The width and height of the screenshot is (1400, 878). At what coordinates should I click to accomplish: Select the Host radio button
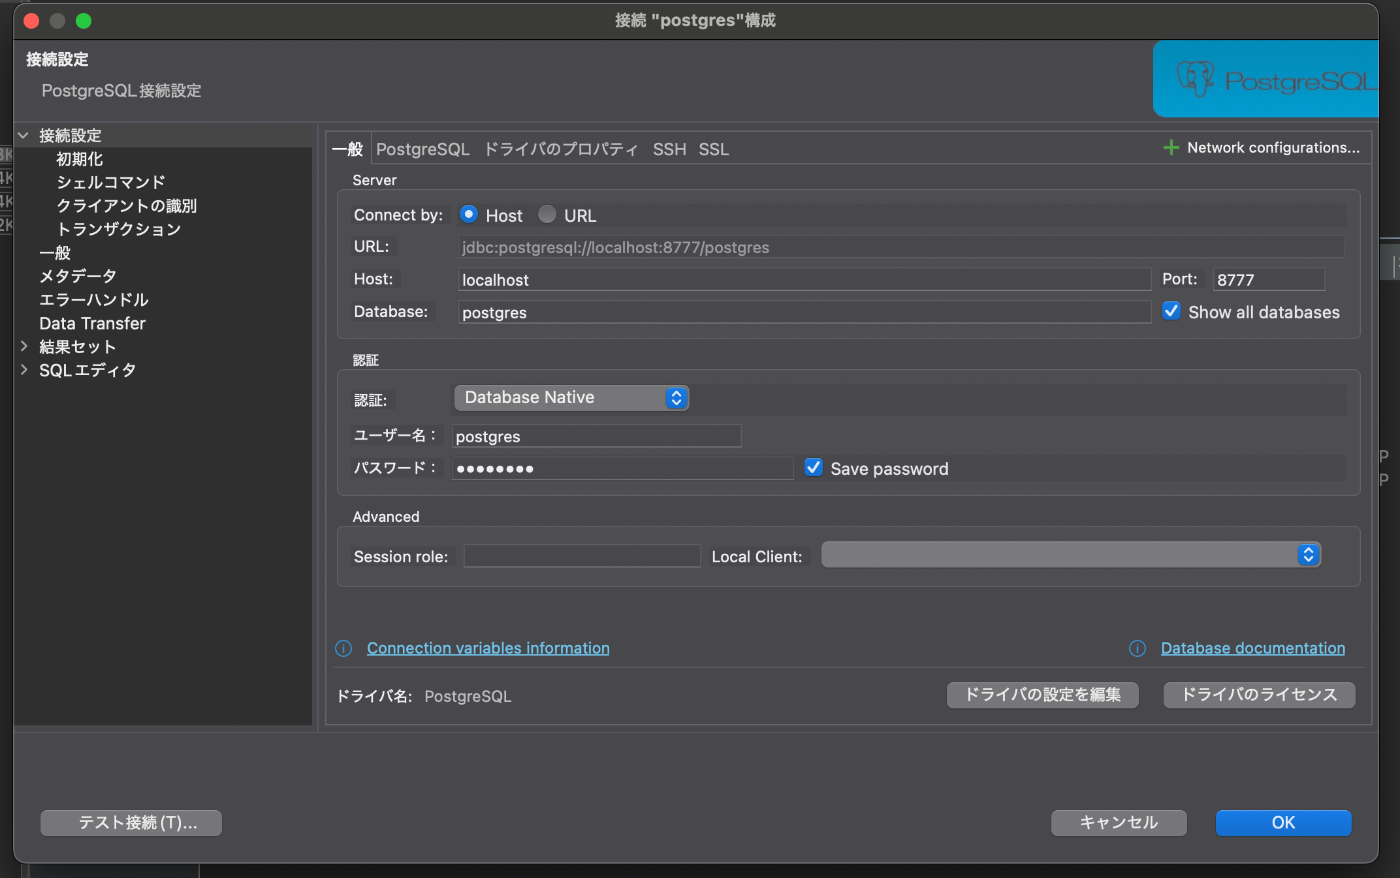point(468,214)
